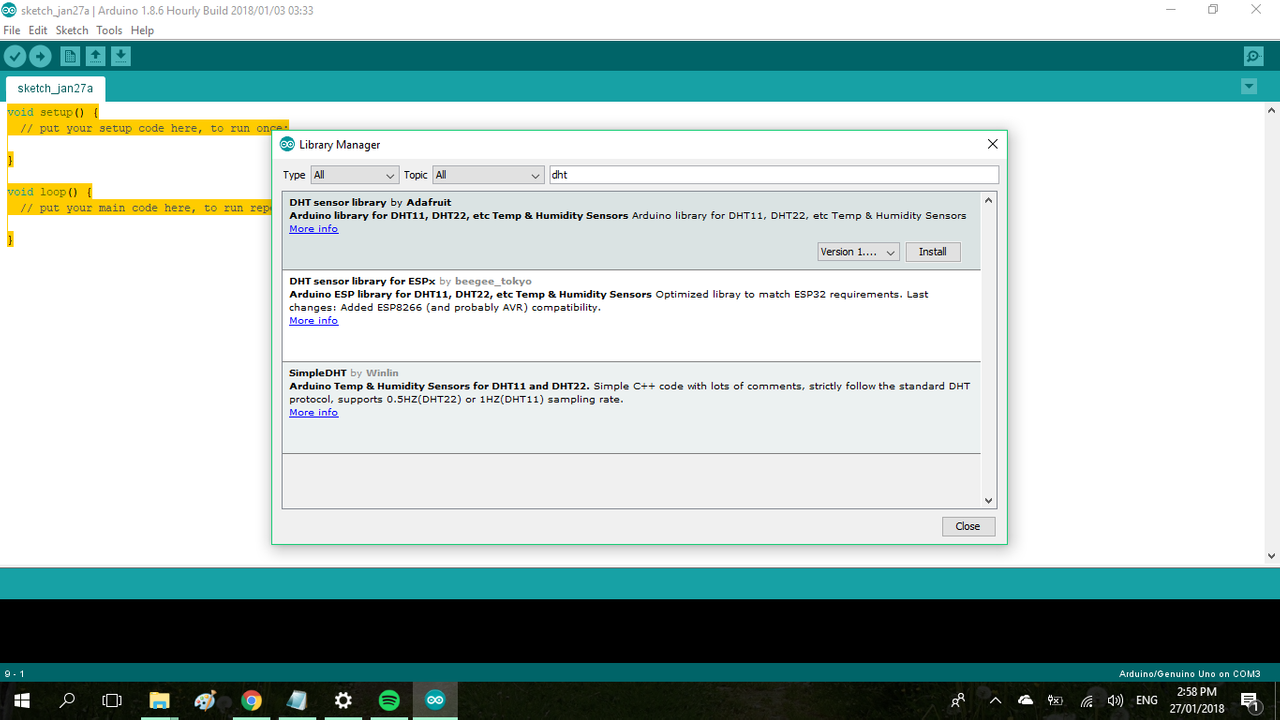Open the Tools menu
Screen dimensions: 1280x720
point(109,31)
